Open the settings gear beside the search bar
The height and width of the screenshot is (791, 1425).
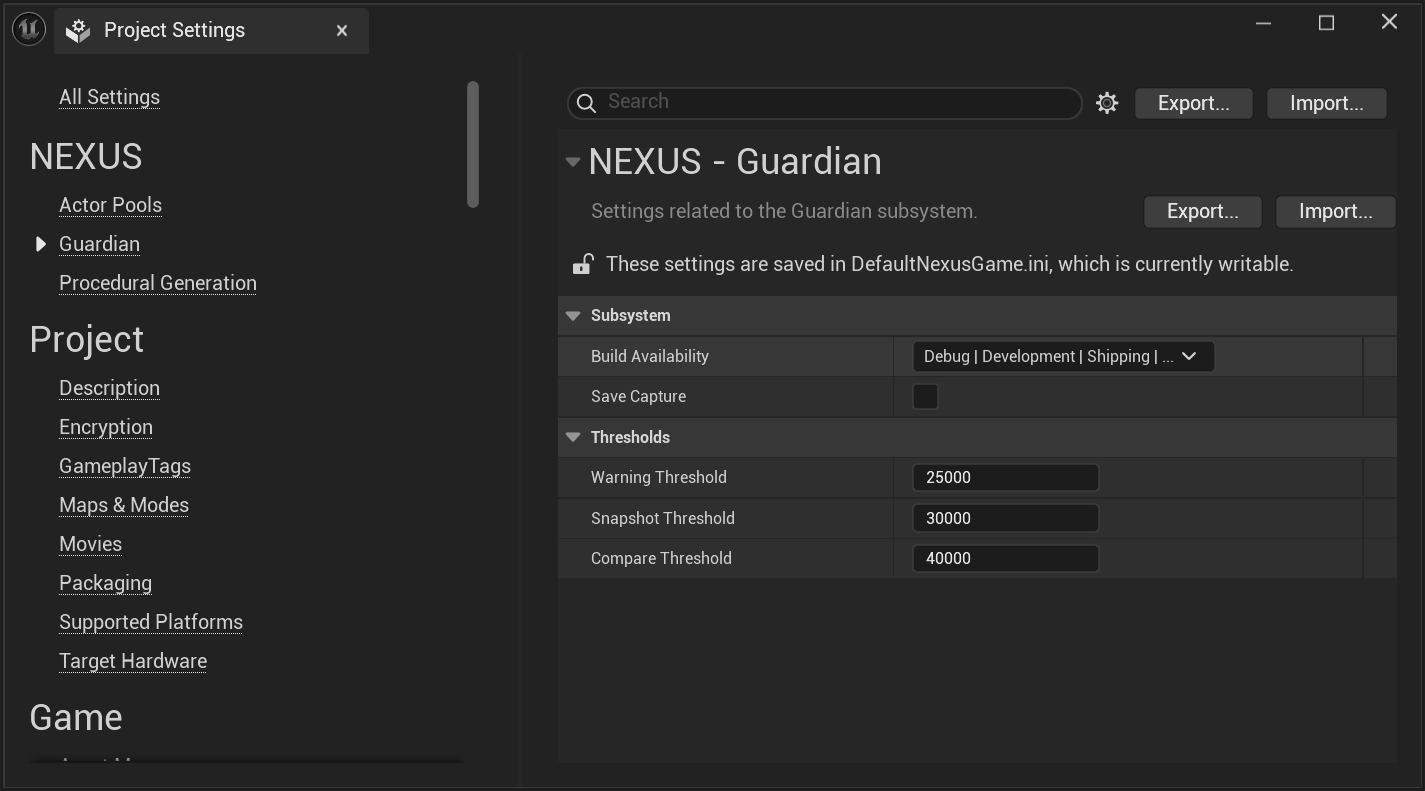pyautogui.click(x=1106, y=102)
